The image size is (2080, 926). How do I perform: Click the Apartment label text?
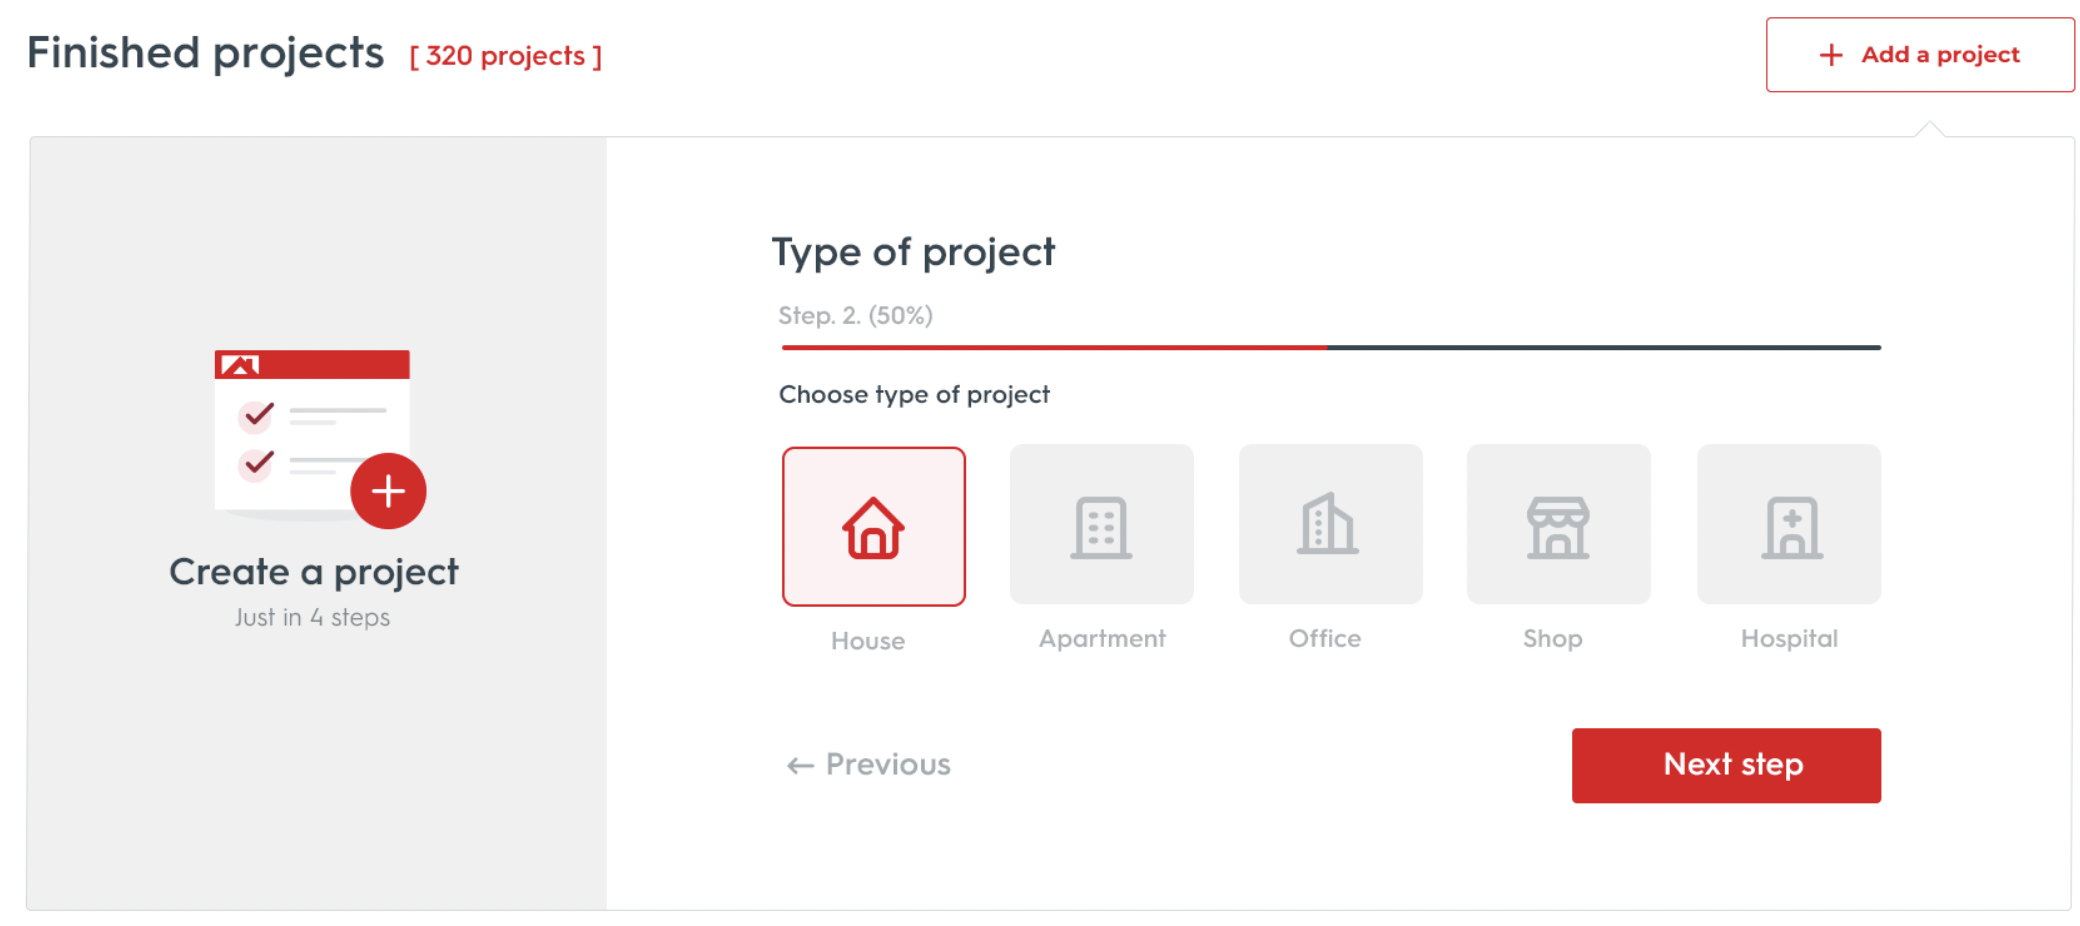(1102, 639)
